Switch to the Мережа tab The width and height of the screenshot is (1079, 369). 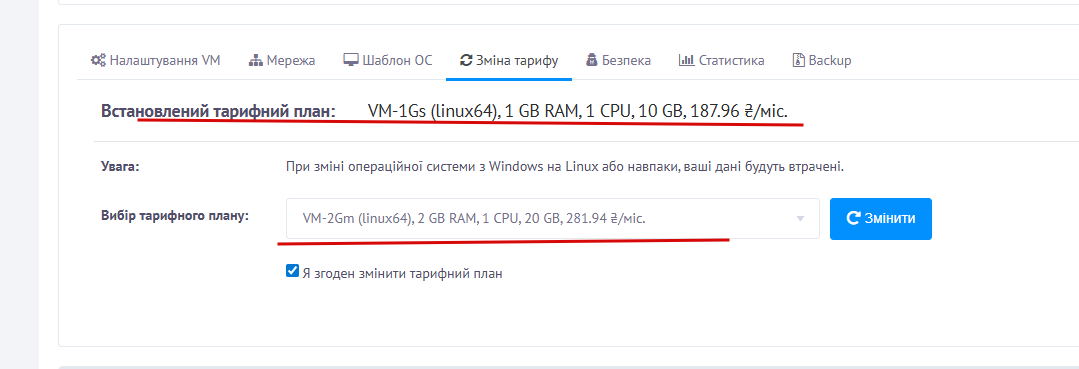(x=282, y=61)
